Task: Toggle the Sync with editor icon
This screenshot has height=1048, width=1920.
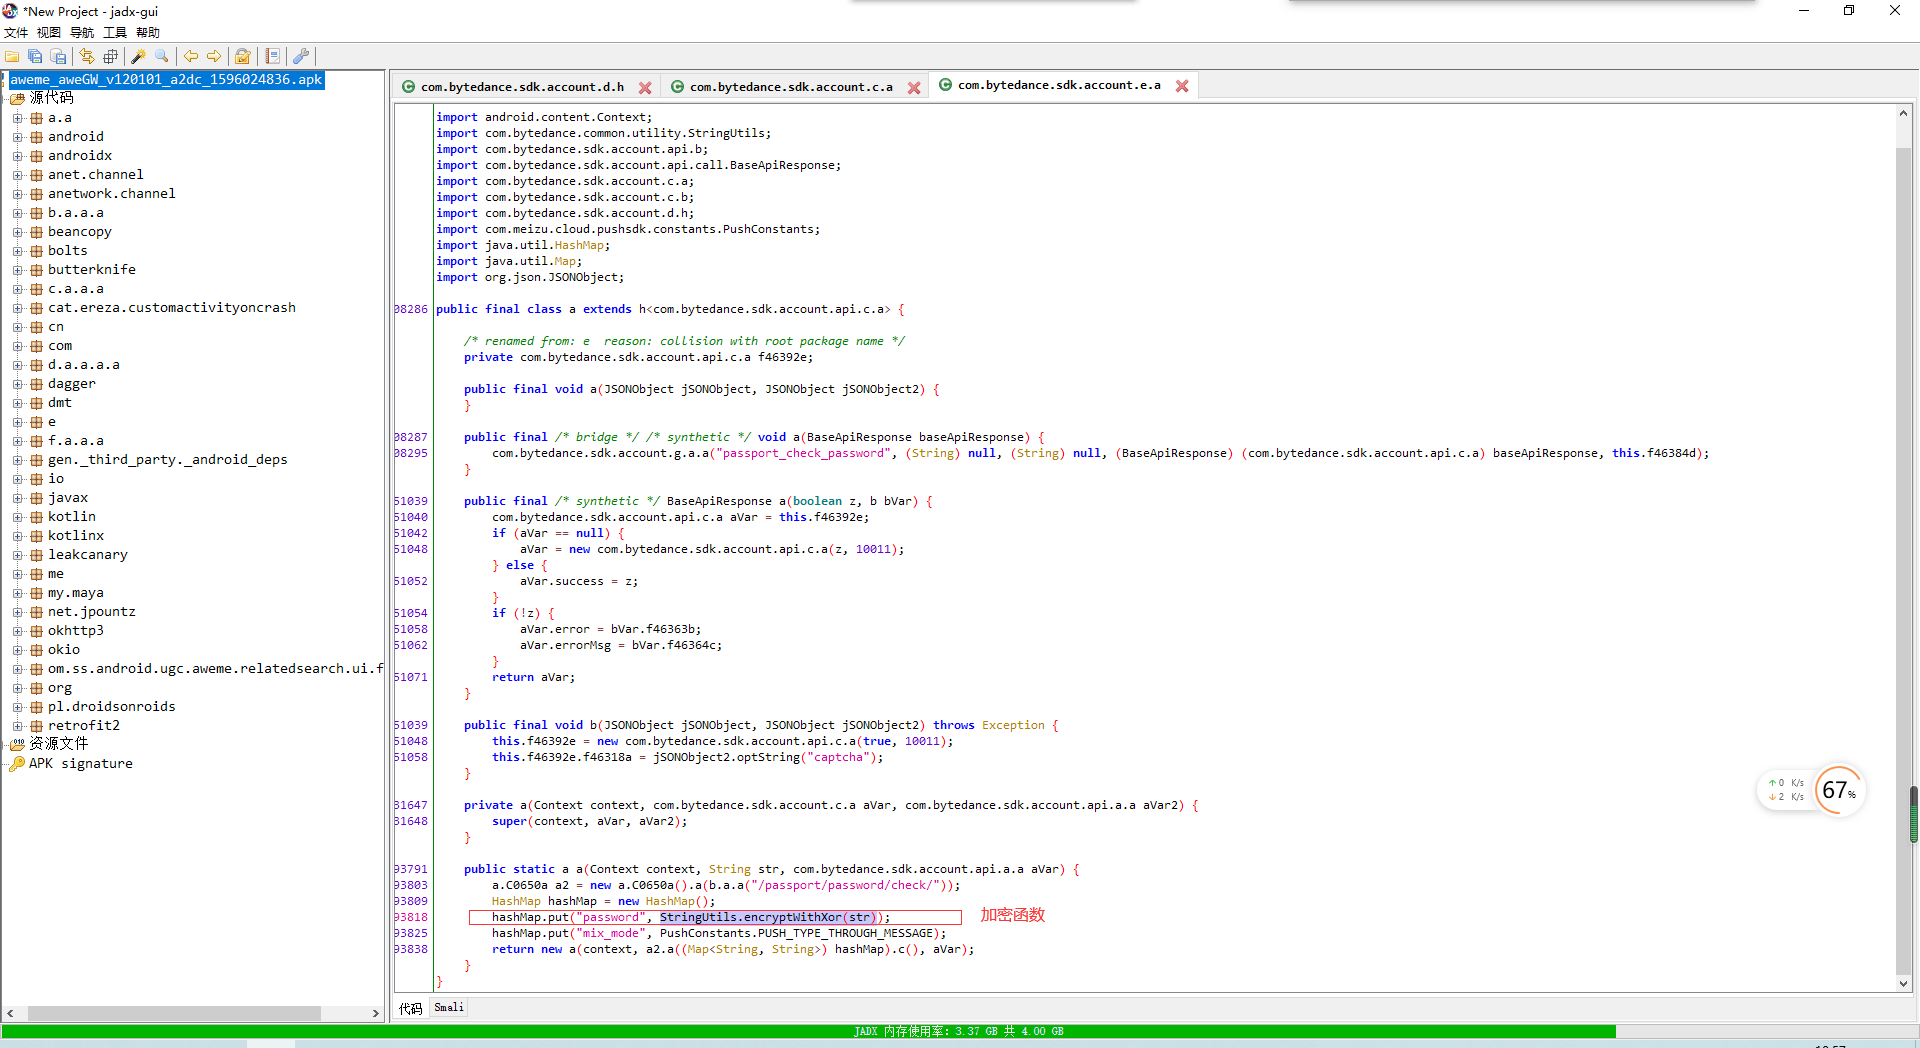Action: pyautogui.click(x=87, y=57)
